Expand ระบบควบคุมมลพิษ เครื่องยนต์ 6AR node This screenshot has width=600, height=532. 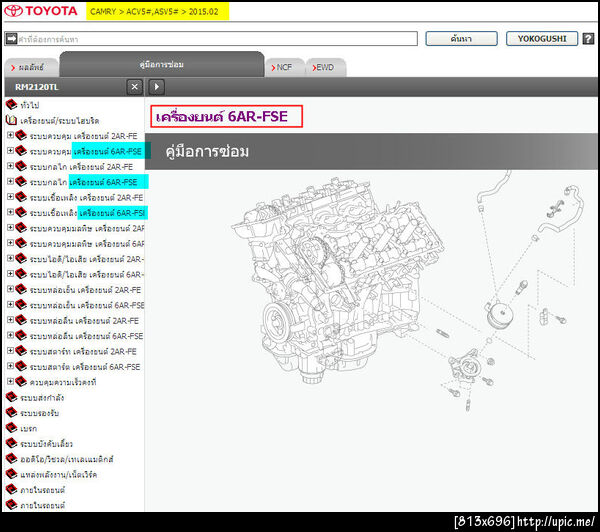[x=10, y=243]
